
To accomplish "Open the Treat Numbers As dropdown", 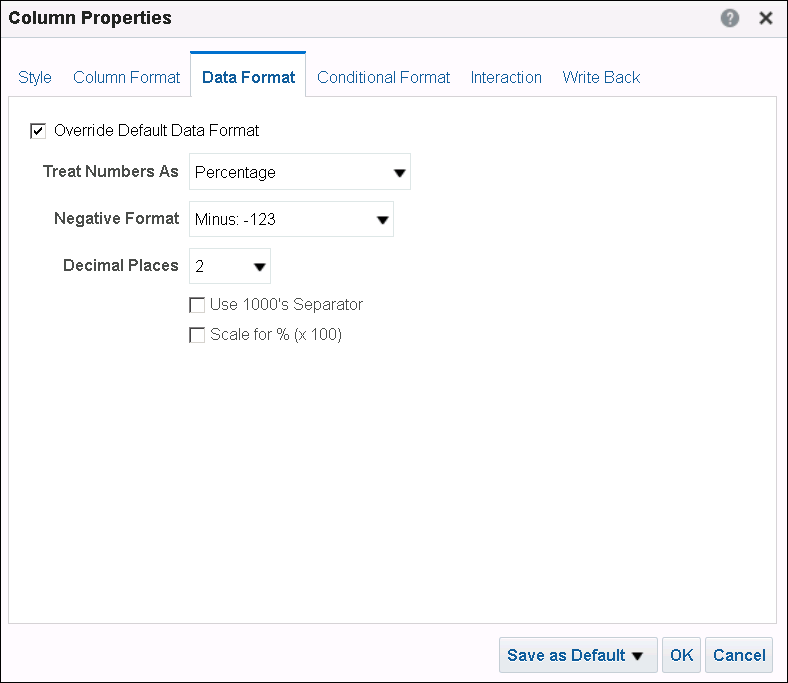I will [x=299, y=172].
